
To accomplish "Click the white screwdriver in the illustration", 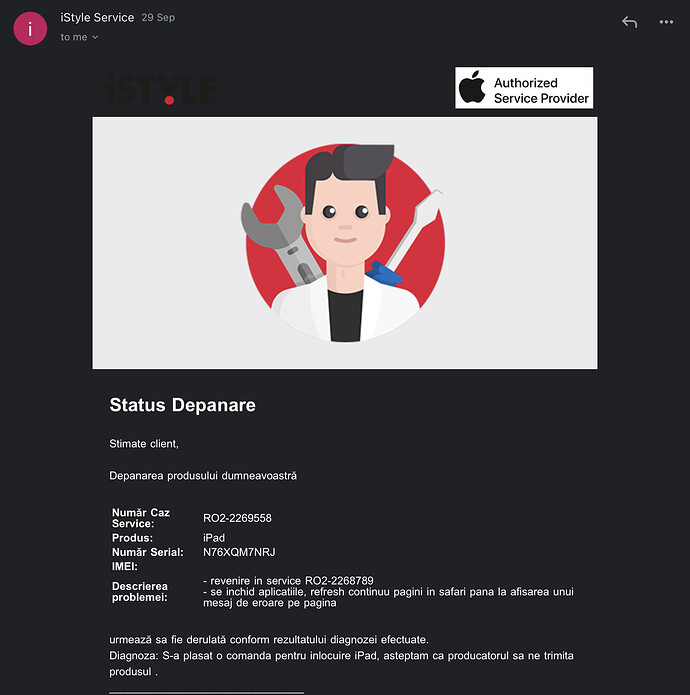I will pos(413,228).
